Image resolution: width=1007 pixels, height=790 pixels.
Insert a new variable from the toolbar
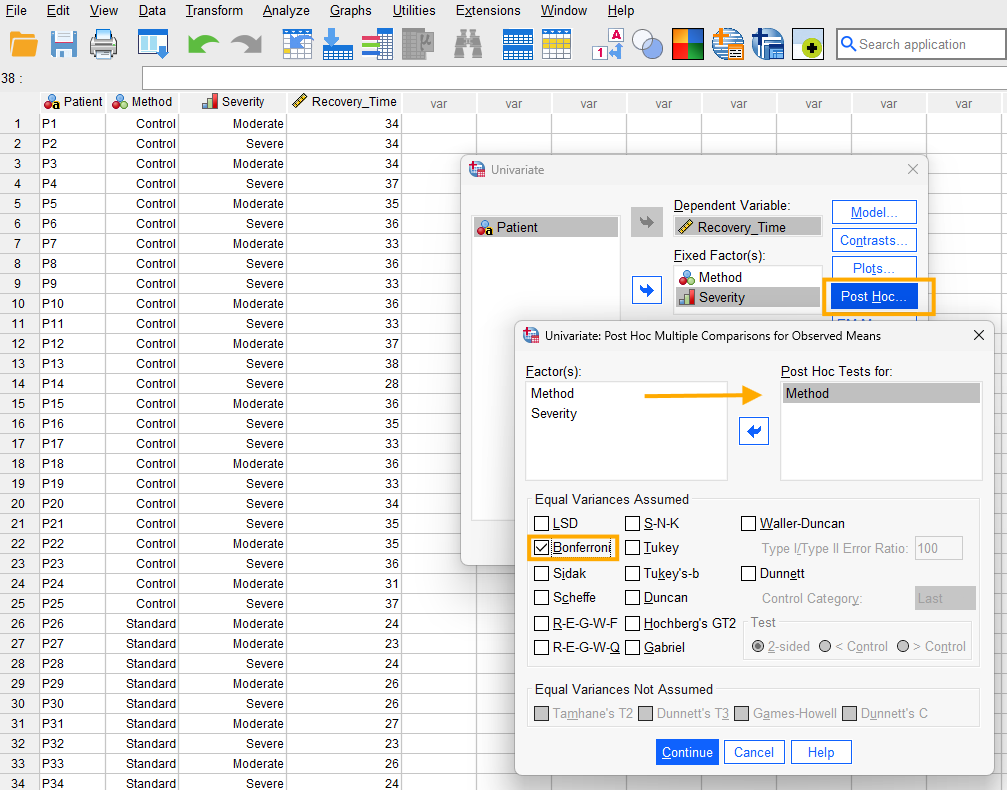pyautogui.click(x=556, y=44)
